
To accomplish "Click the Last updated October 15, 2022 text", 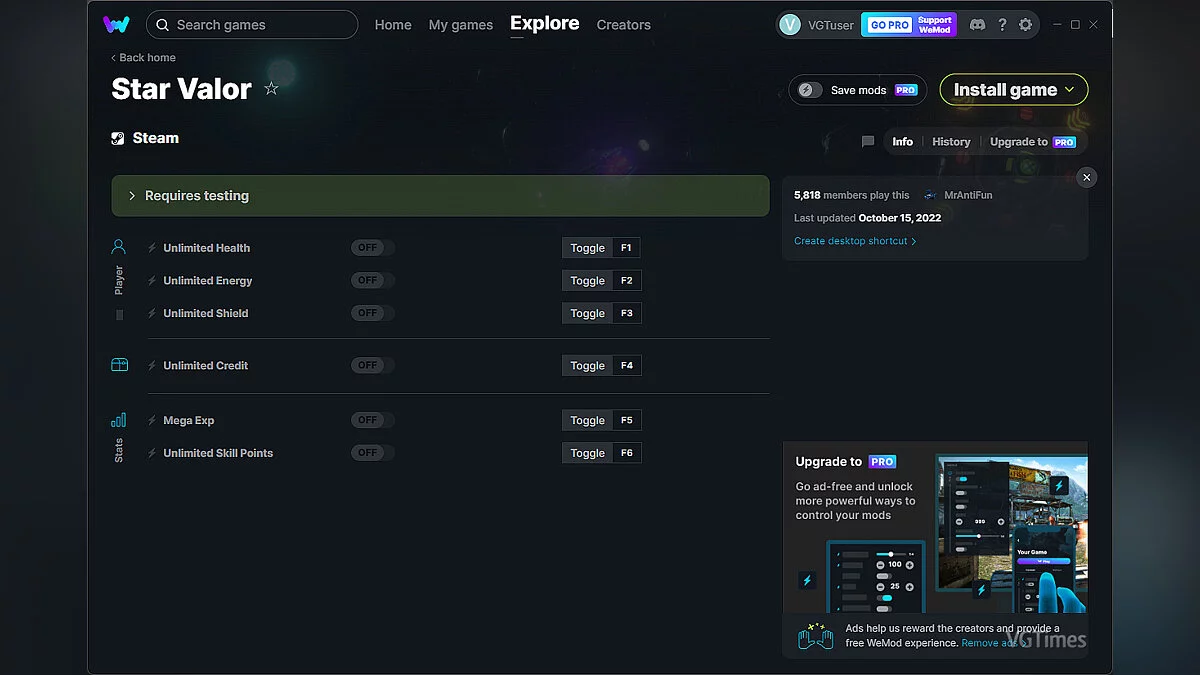I will [867, 218].
